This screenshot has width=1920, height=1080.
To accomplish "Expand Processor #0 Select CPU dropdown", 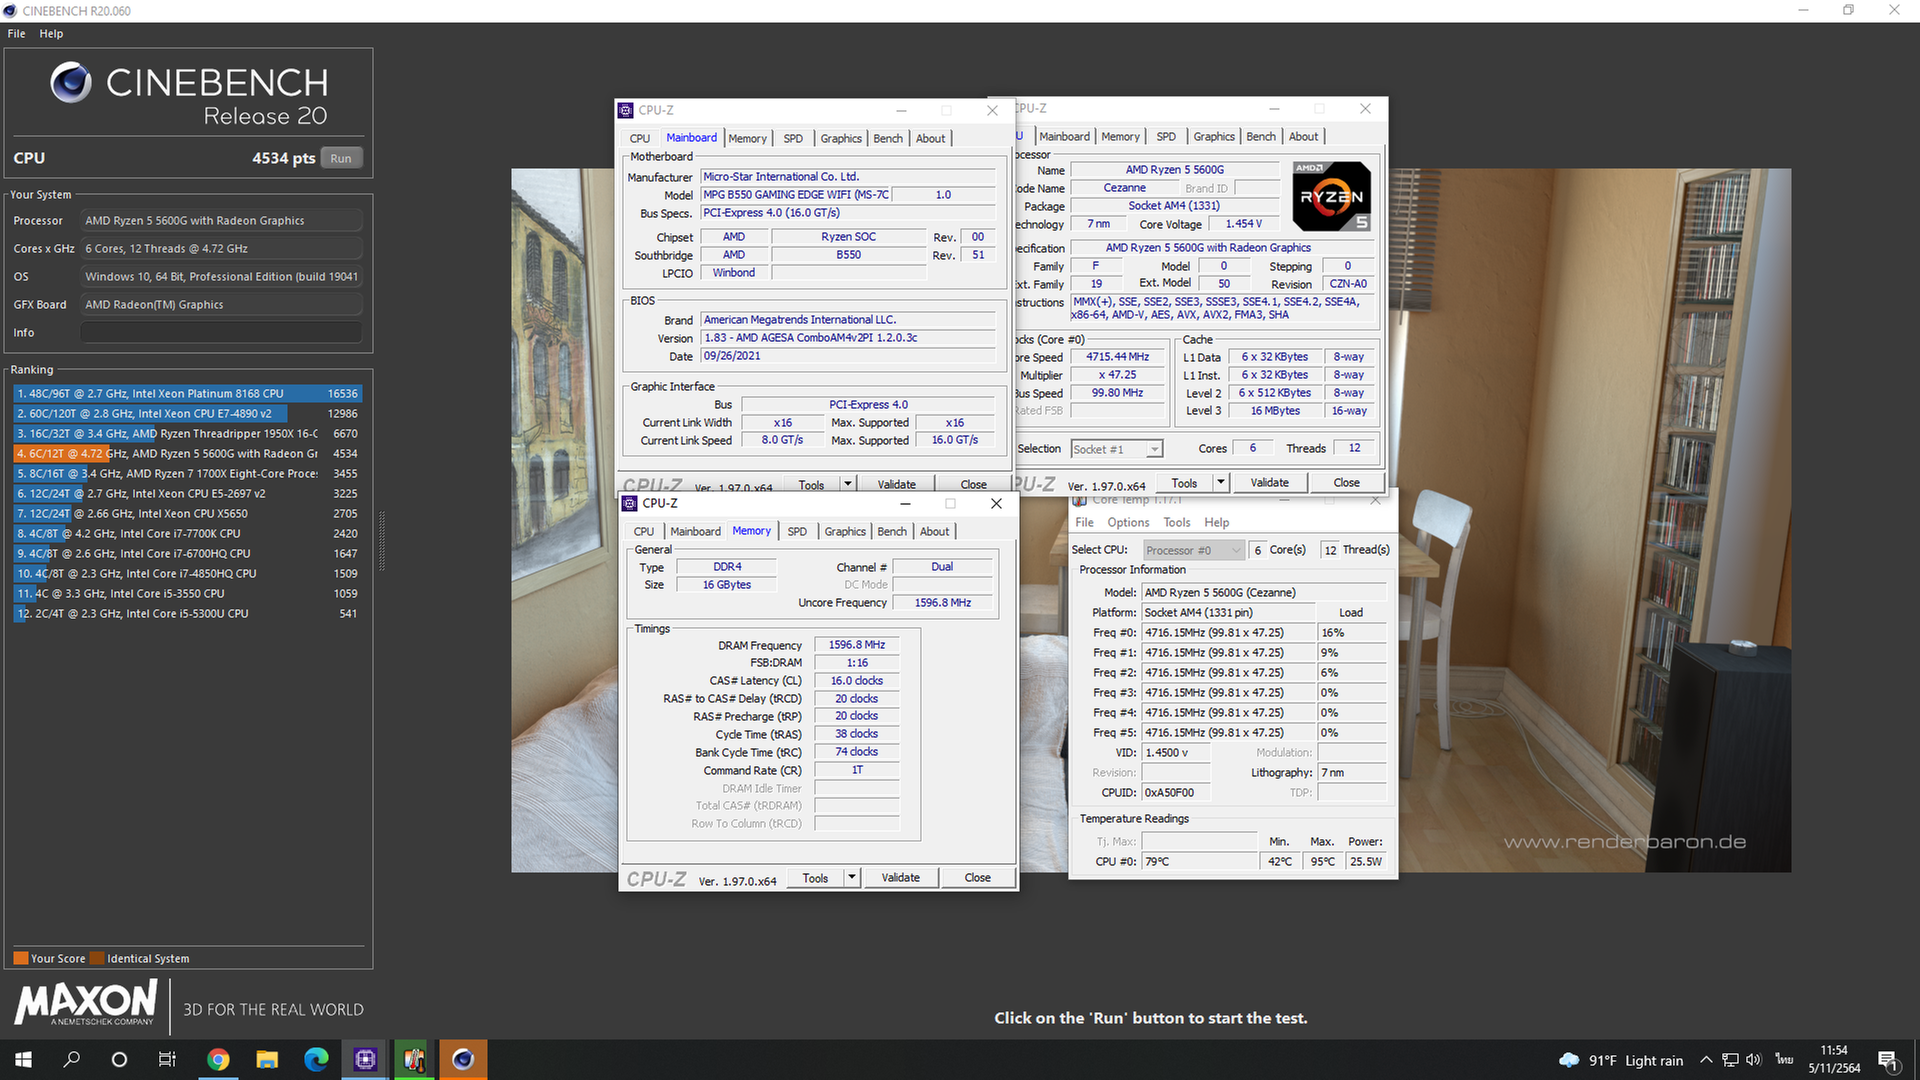I will pyautogui.click(x=1192, y=550).
